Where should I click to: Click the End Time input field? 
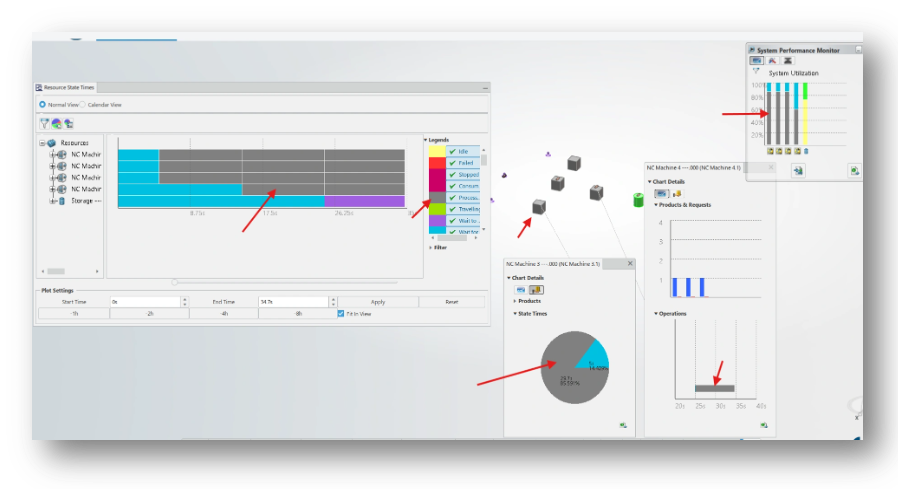point(293,302)
